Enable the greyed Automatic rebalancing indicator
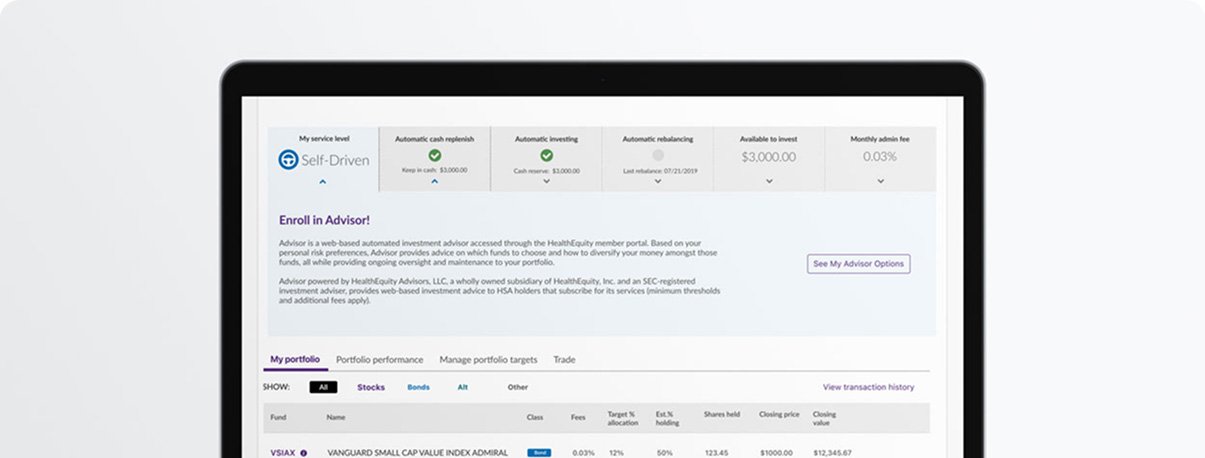Viewport: 1205px width, 458px height. pos(657,156)
